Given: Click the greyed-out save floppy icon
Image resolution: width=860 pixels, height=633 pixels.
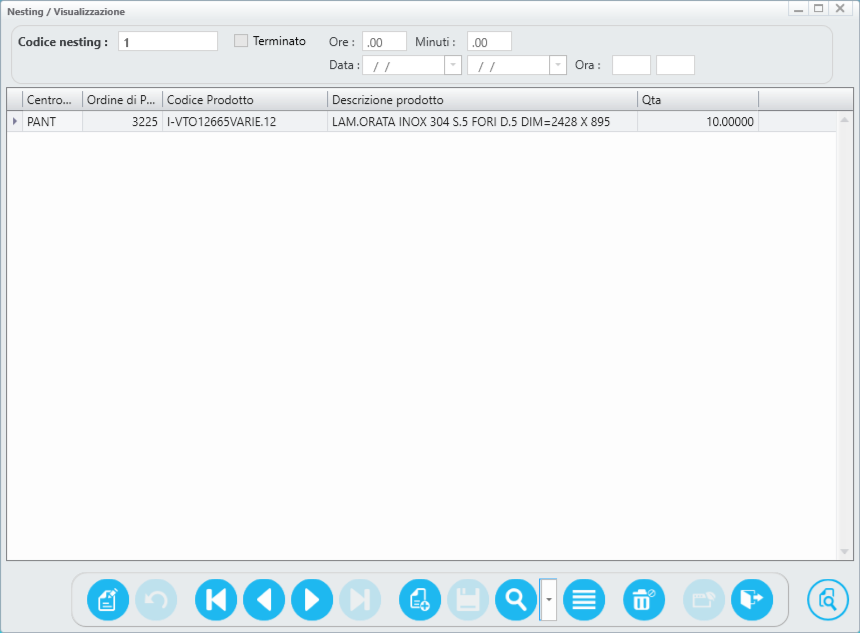Looking at the screenshot, I should tap(468, 600).
